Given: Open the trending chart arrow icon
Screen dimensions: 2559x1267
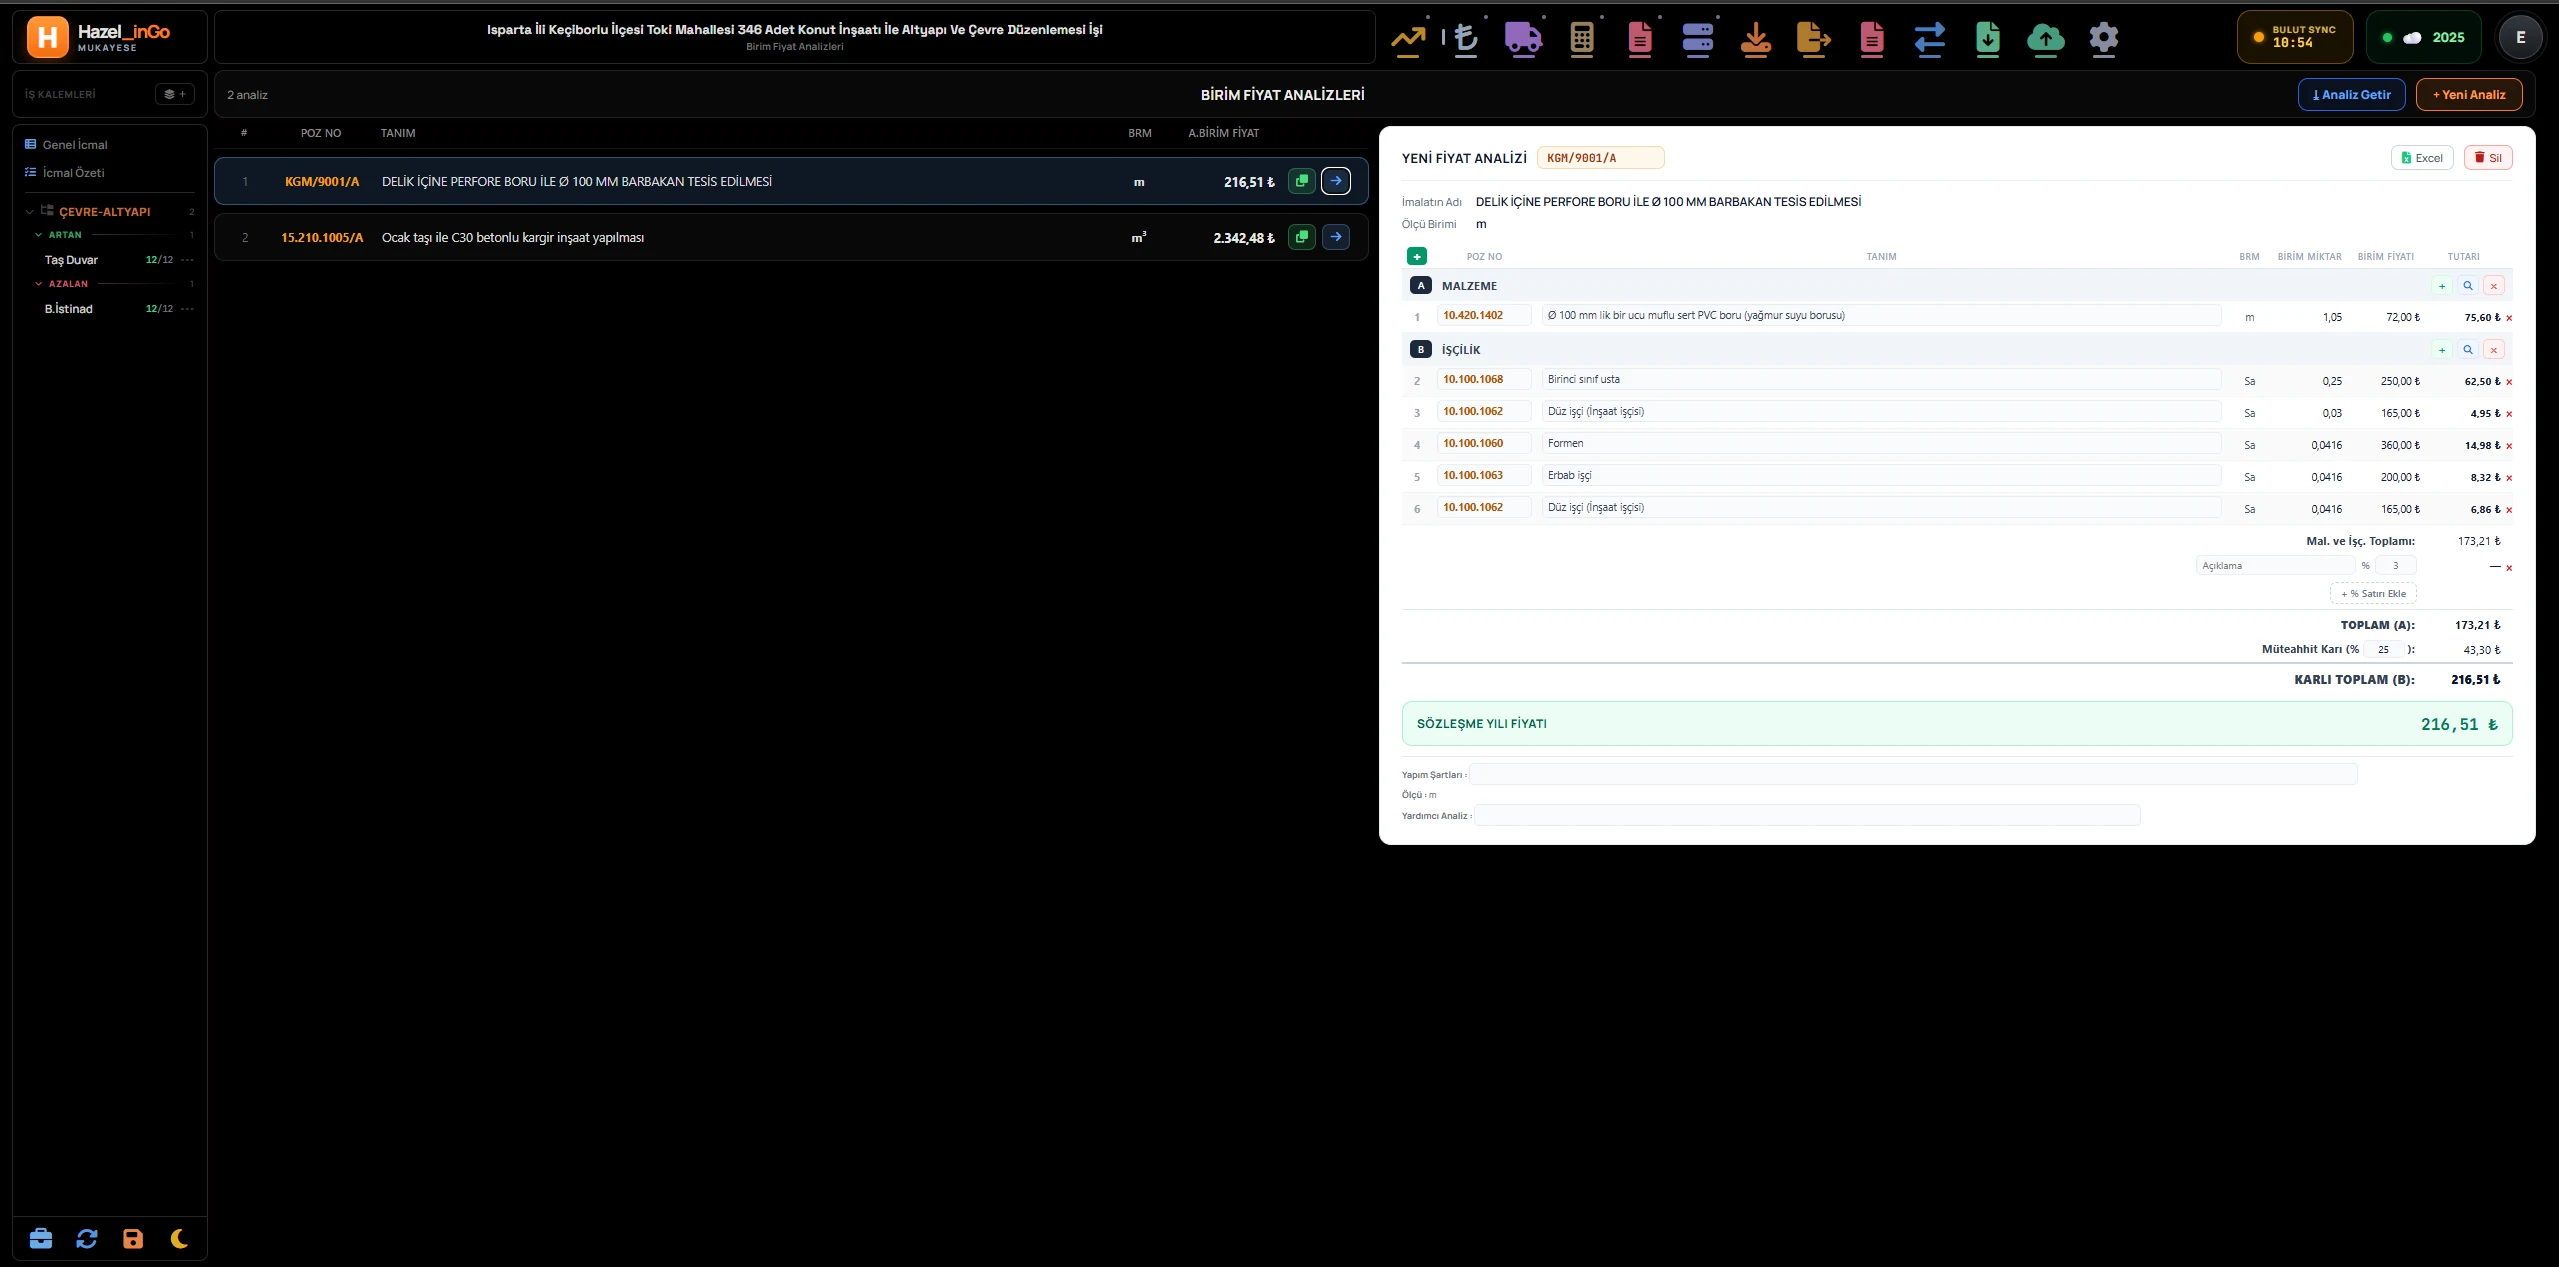Looking at the screenshot, I should pyautogui.click(x=1408, y=38).
